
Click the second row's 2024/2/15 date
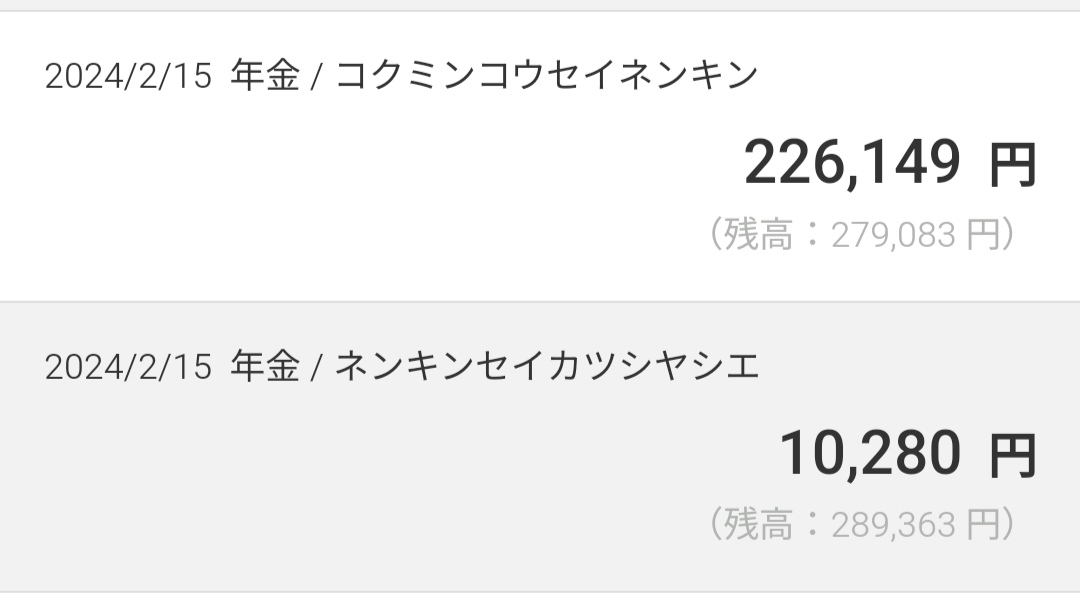click(x=128, y=368)
